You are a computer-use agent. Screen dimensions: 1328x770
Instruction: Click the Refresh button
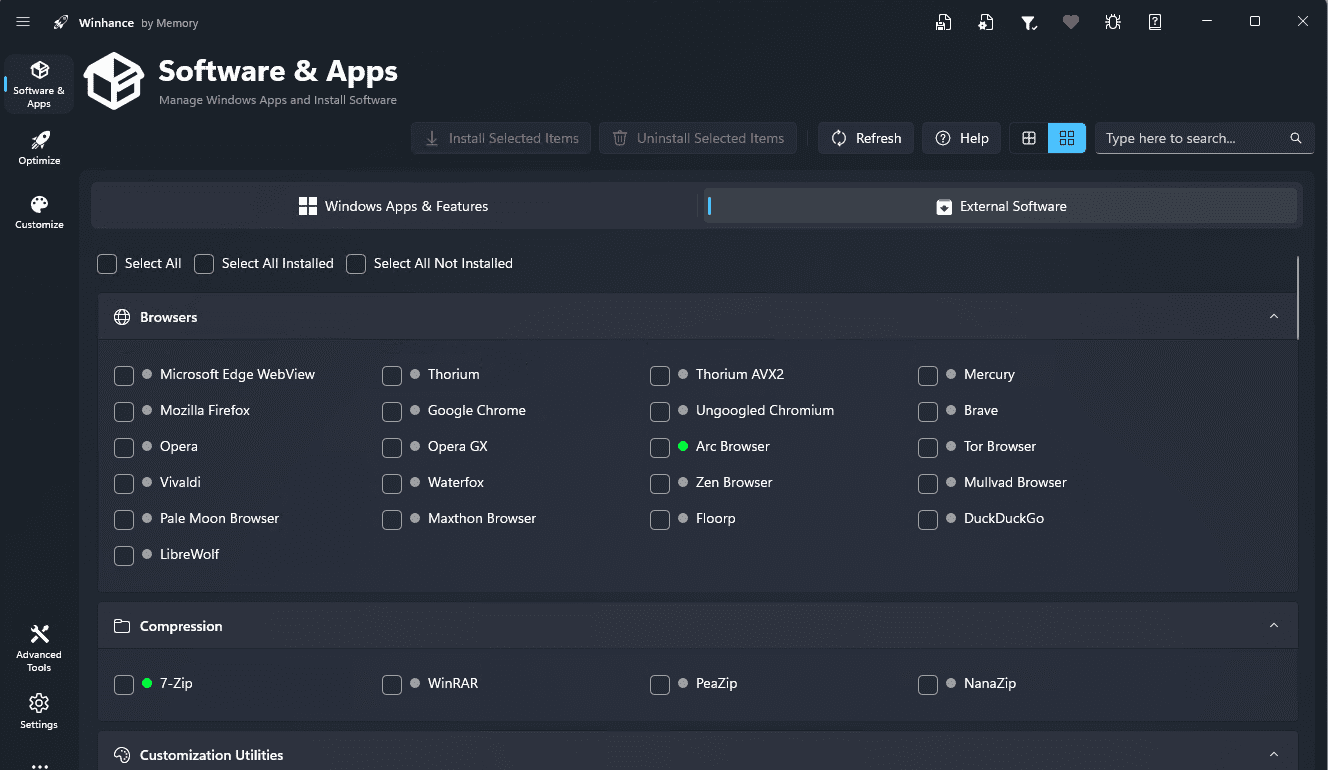pyautogui.click(x=866, y=138)
